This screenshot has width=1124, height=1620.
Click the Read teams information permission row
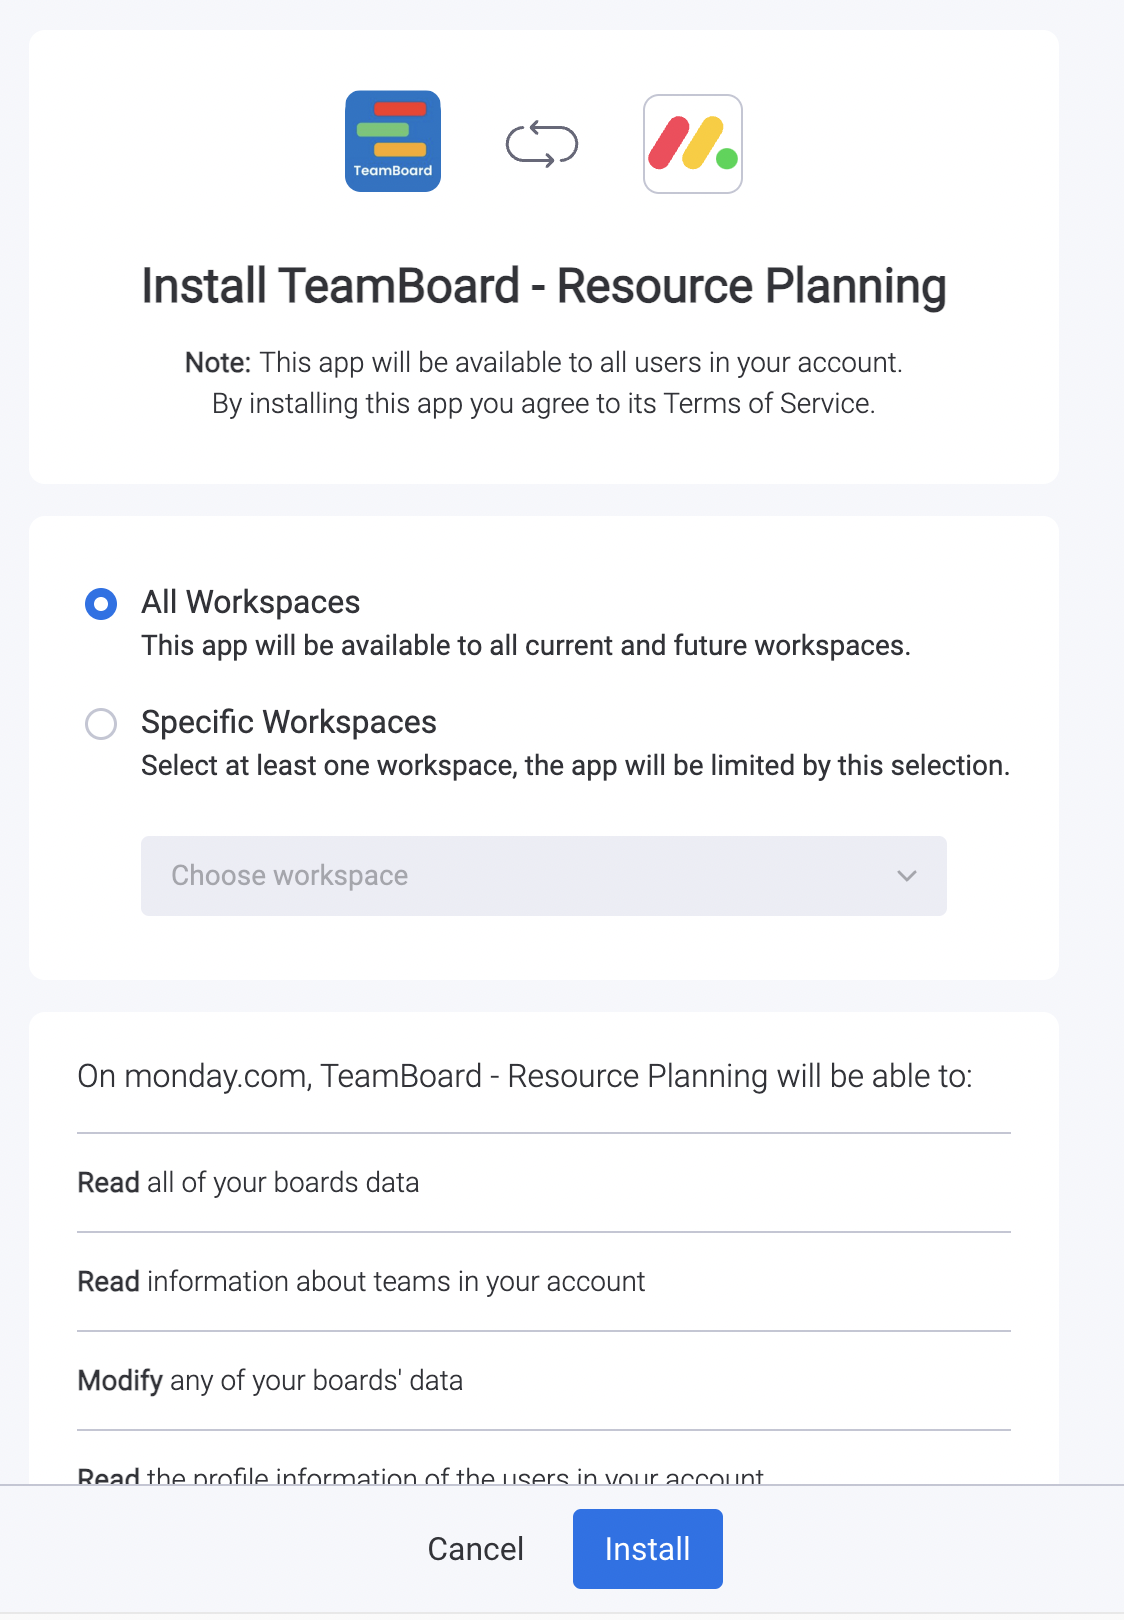pyautogui.click(x=361, y=1282)
